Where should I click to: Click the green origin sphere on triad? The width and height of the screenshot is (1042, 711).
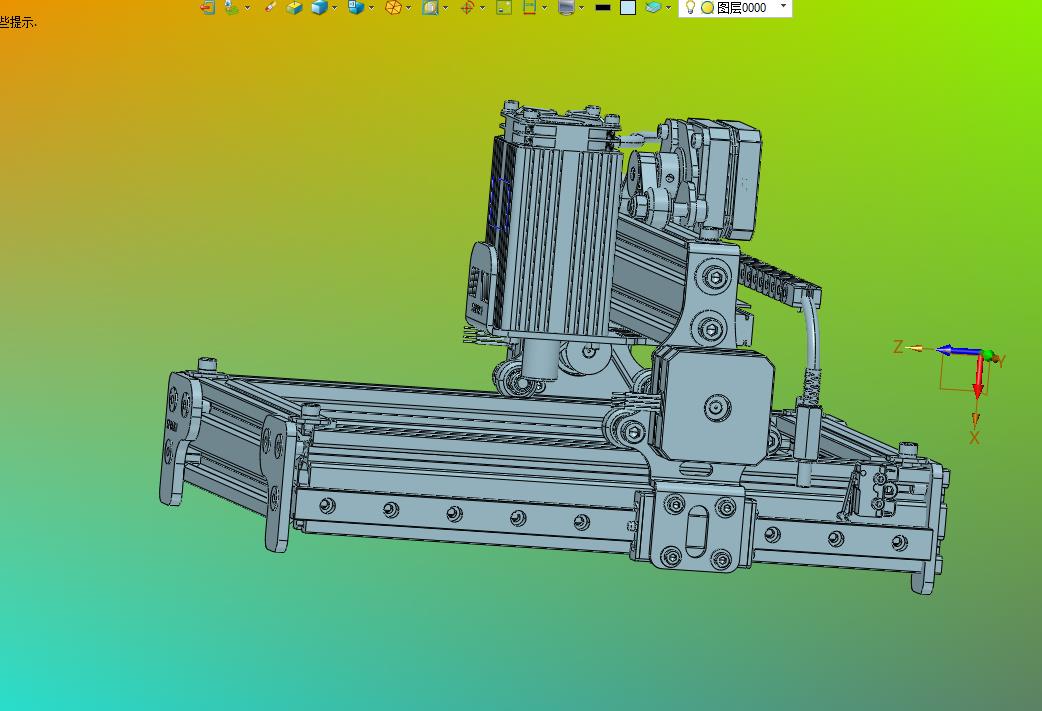[988, 356]
